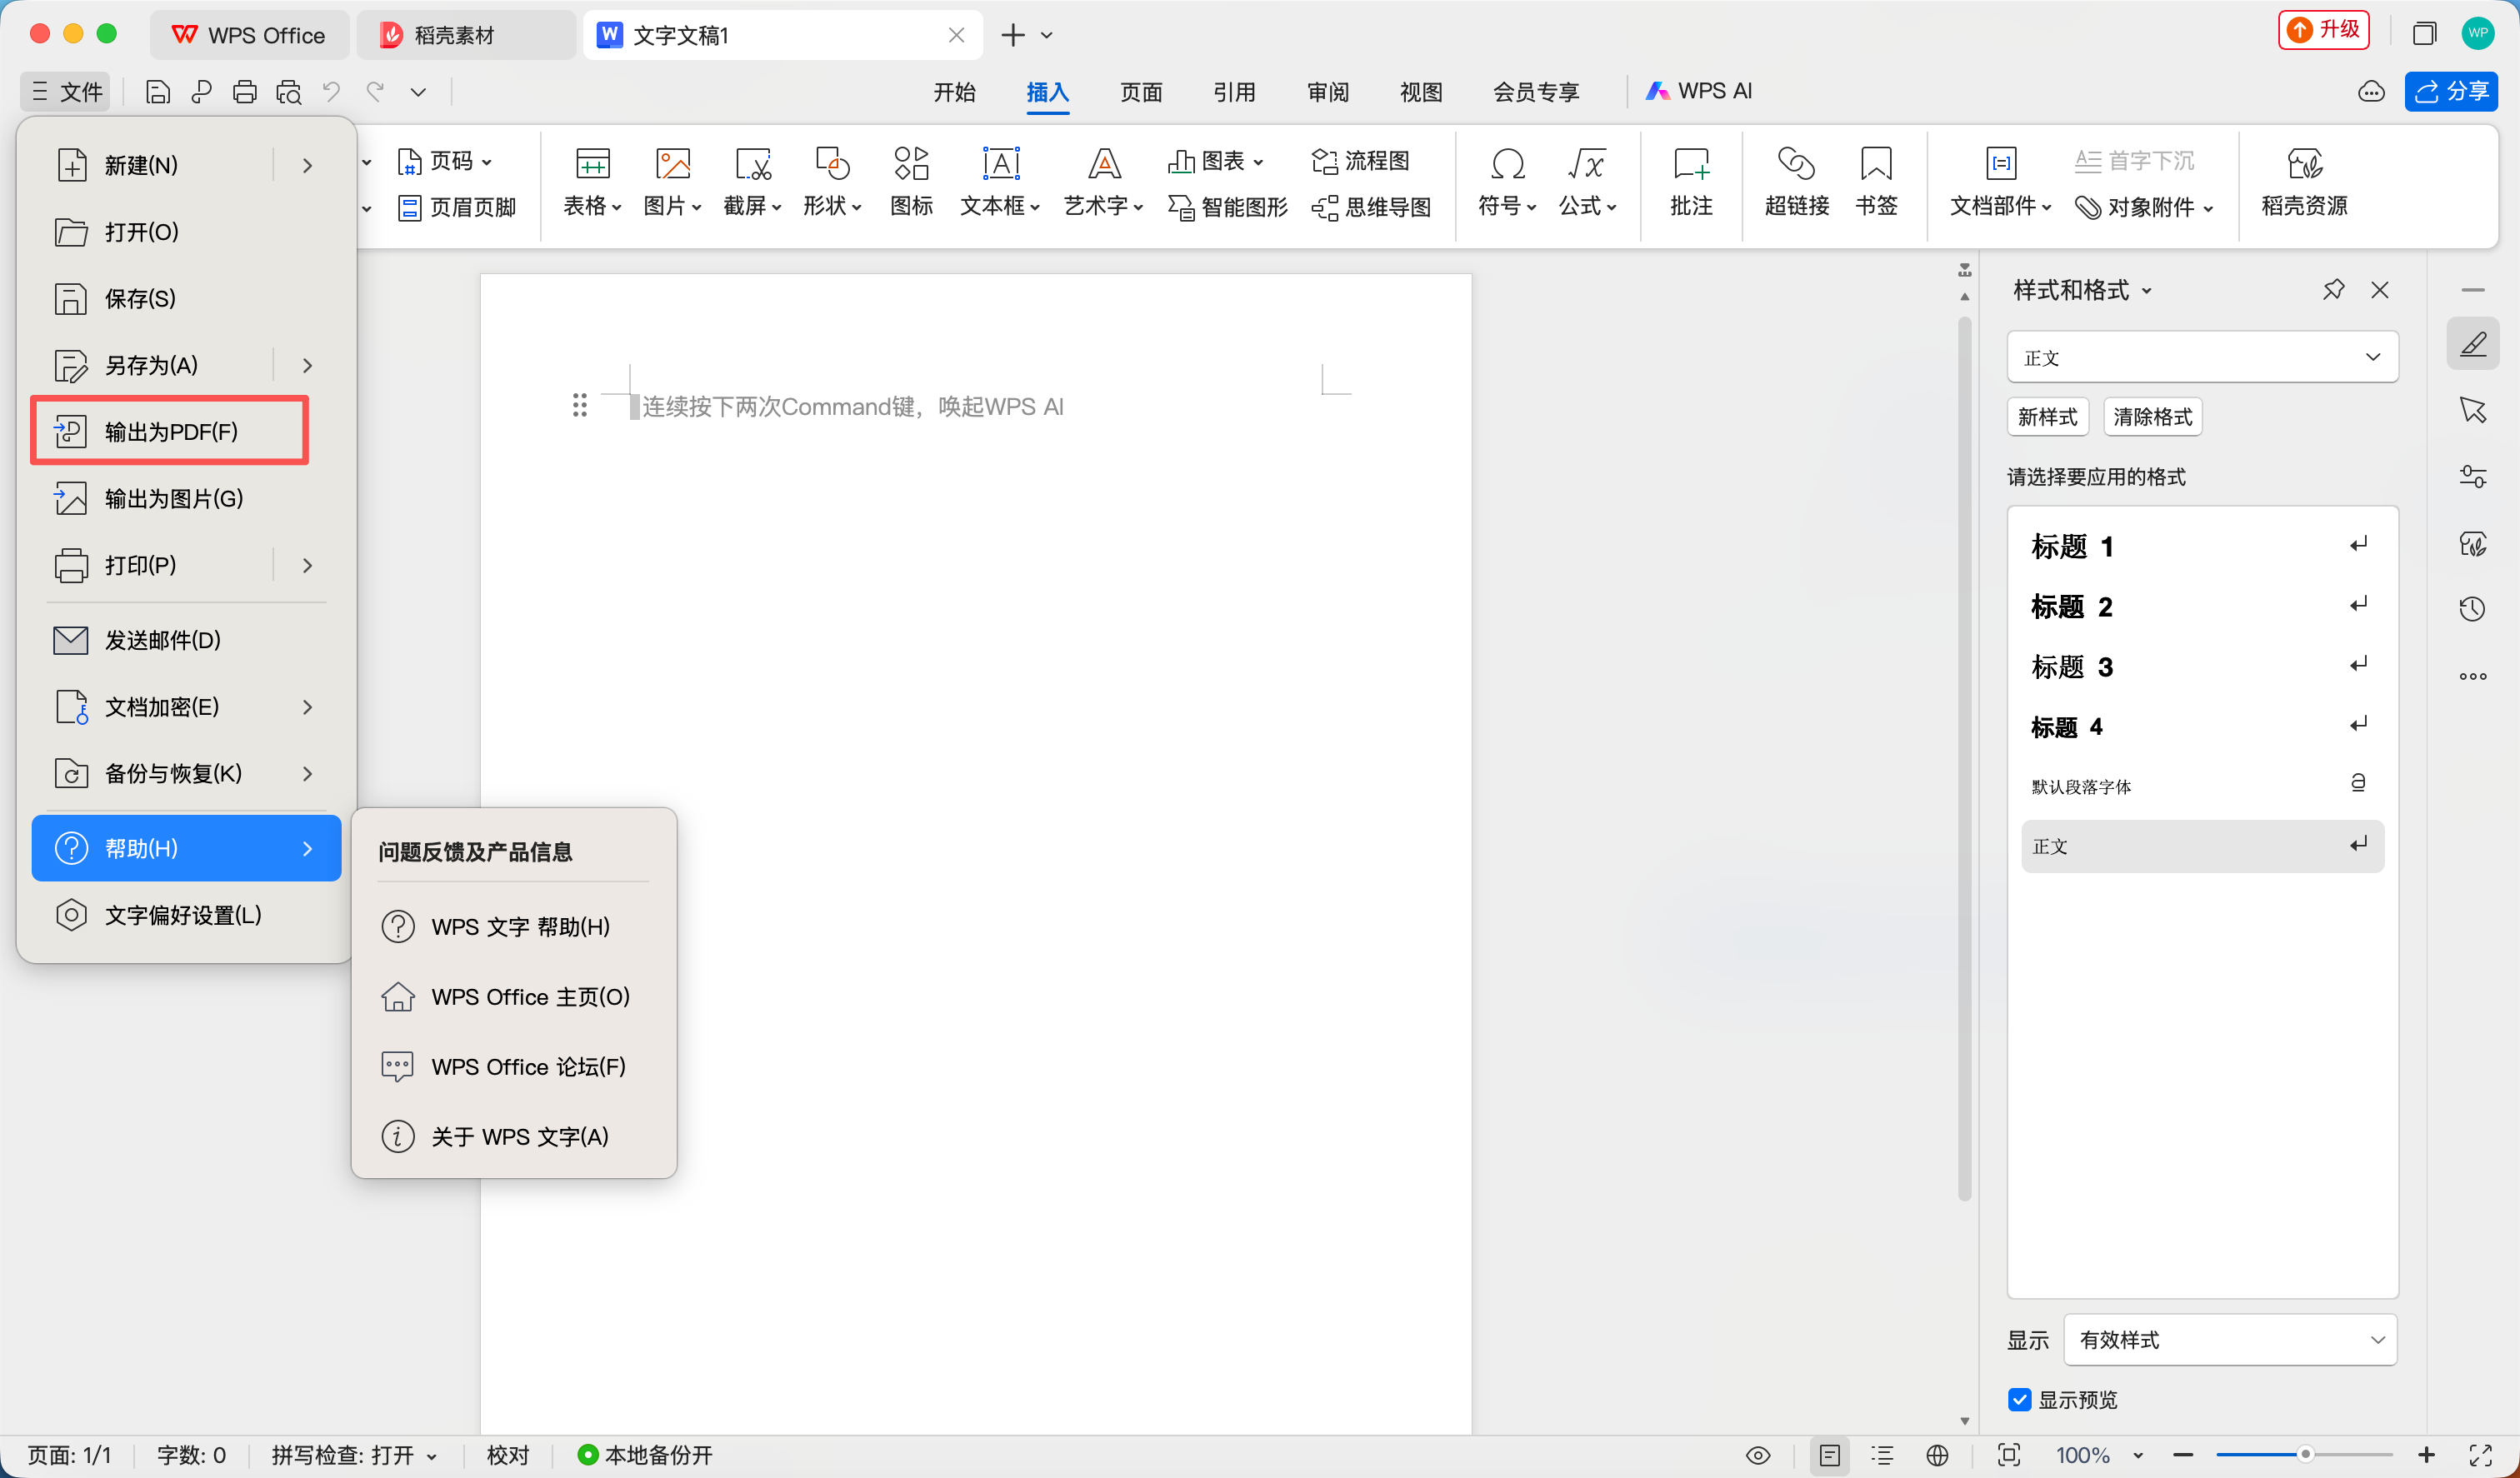
Task: Click the 清除格式 button
Action: 2152,417
